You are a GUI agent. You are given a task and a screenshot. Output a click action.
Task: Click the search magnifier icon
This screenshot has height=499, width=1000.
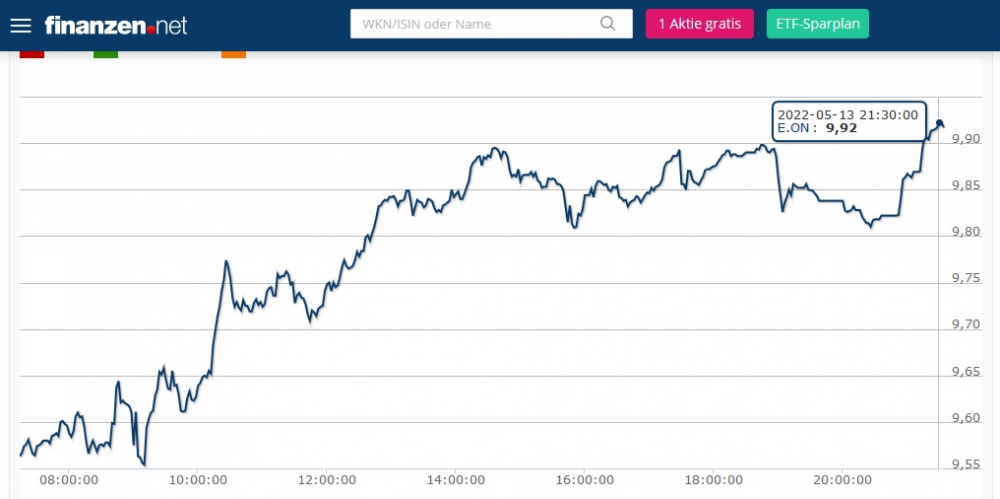pyautogui.click(x=609, y=24)
